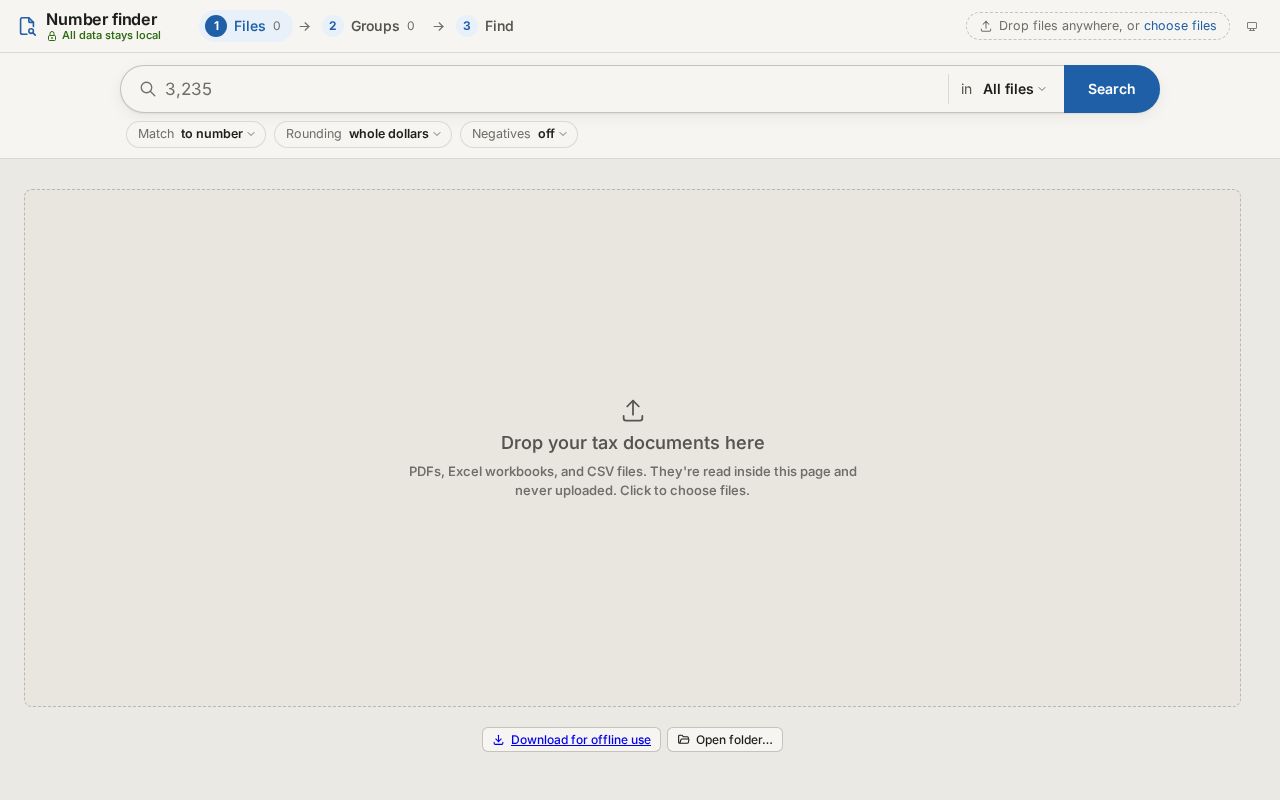Click the green lock icon

[52, 36]
